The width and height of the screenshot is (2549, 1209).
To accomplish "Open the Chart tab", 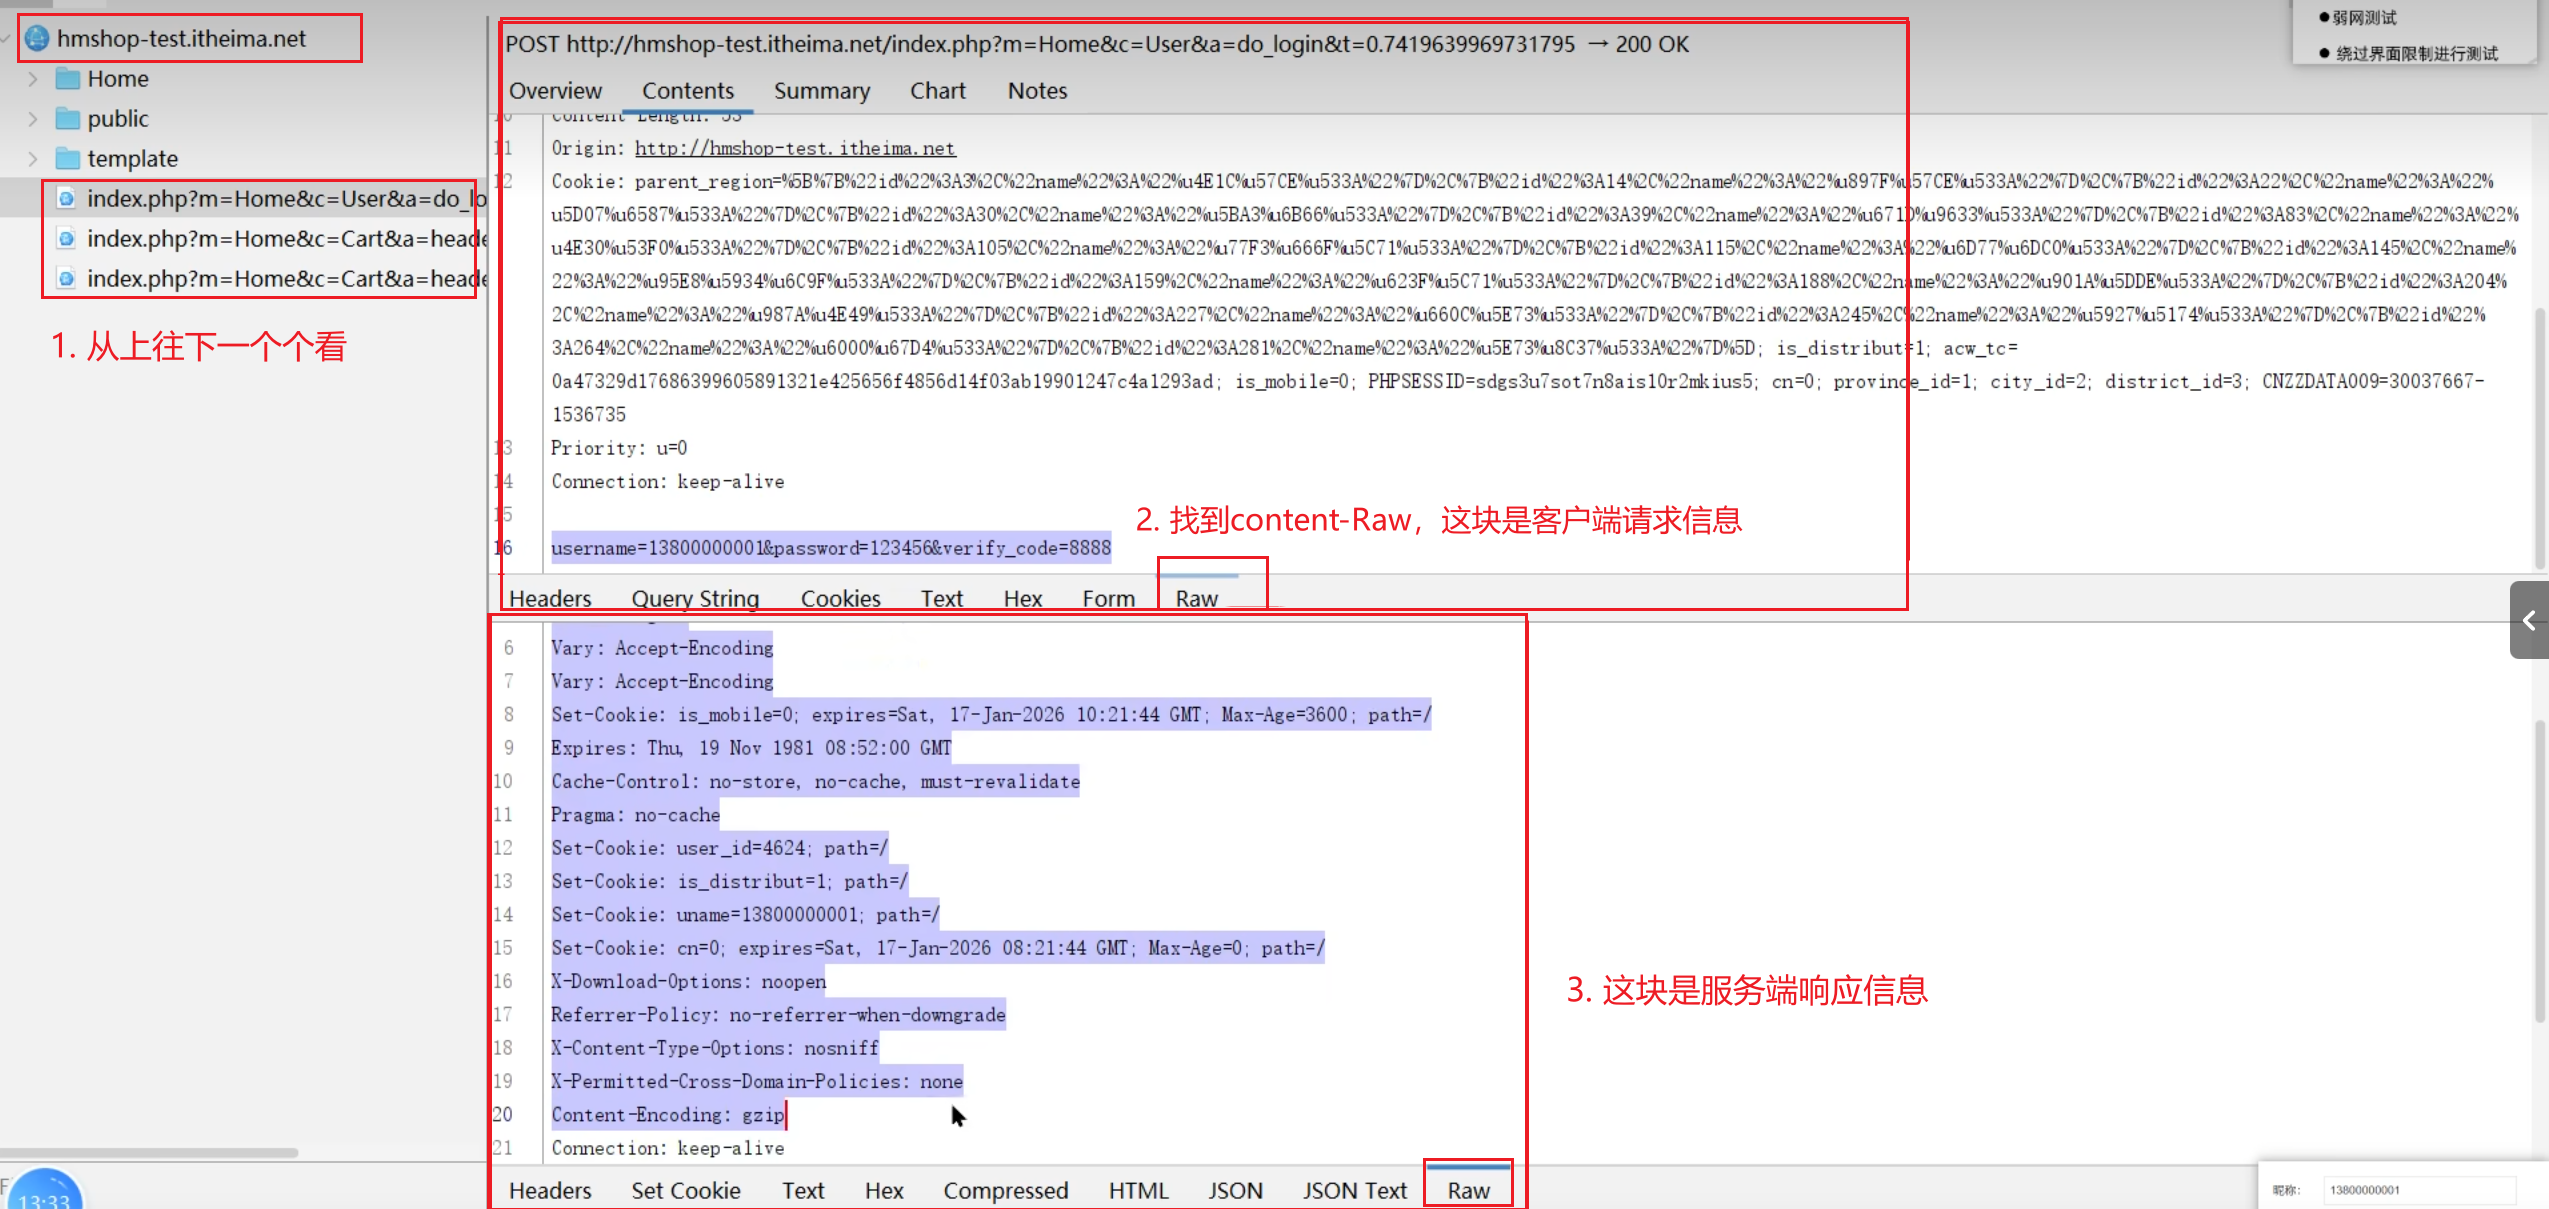I will click(937, 91).
